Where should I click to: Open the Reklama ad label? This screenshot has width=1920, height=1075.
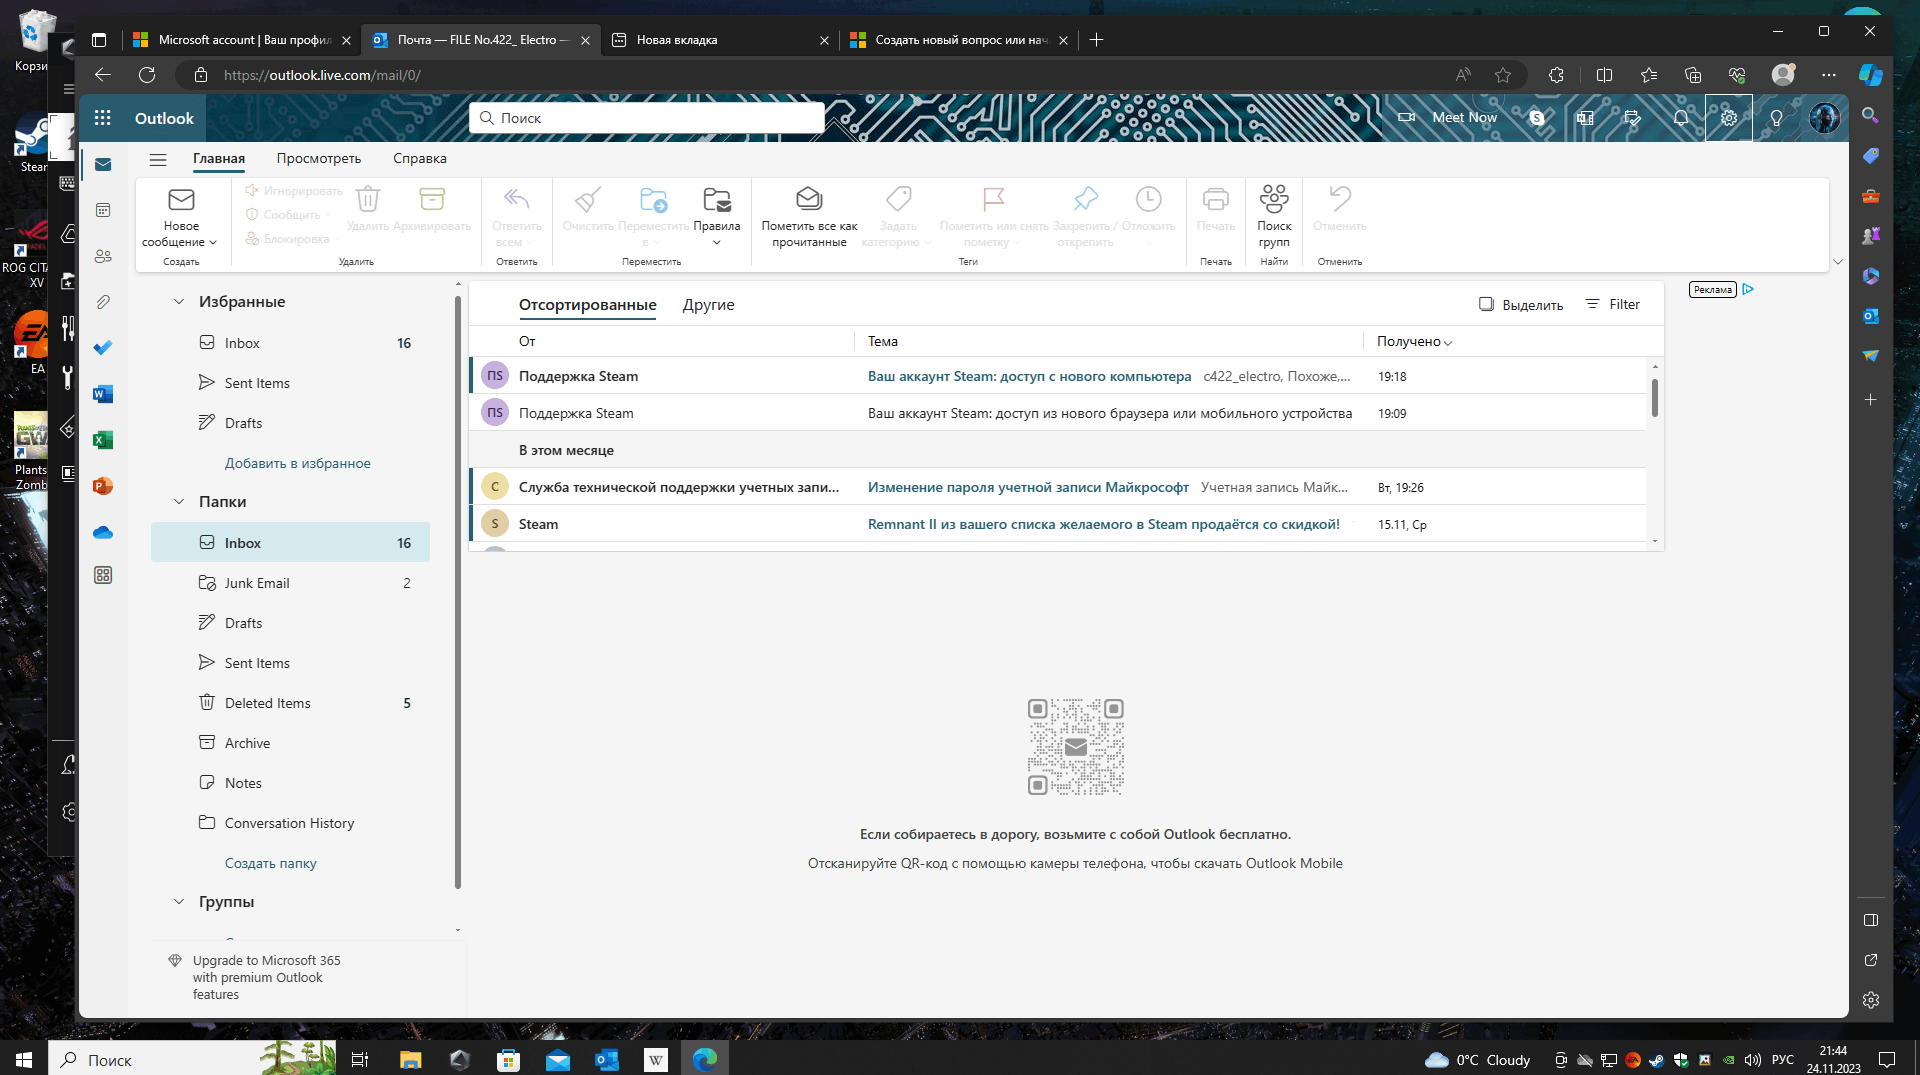pos(1713,290)
